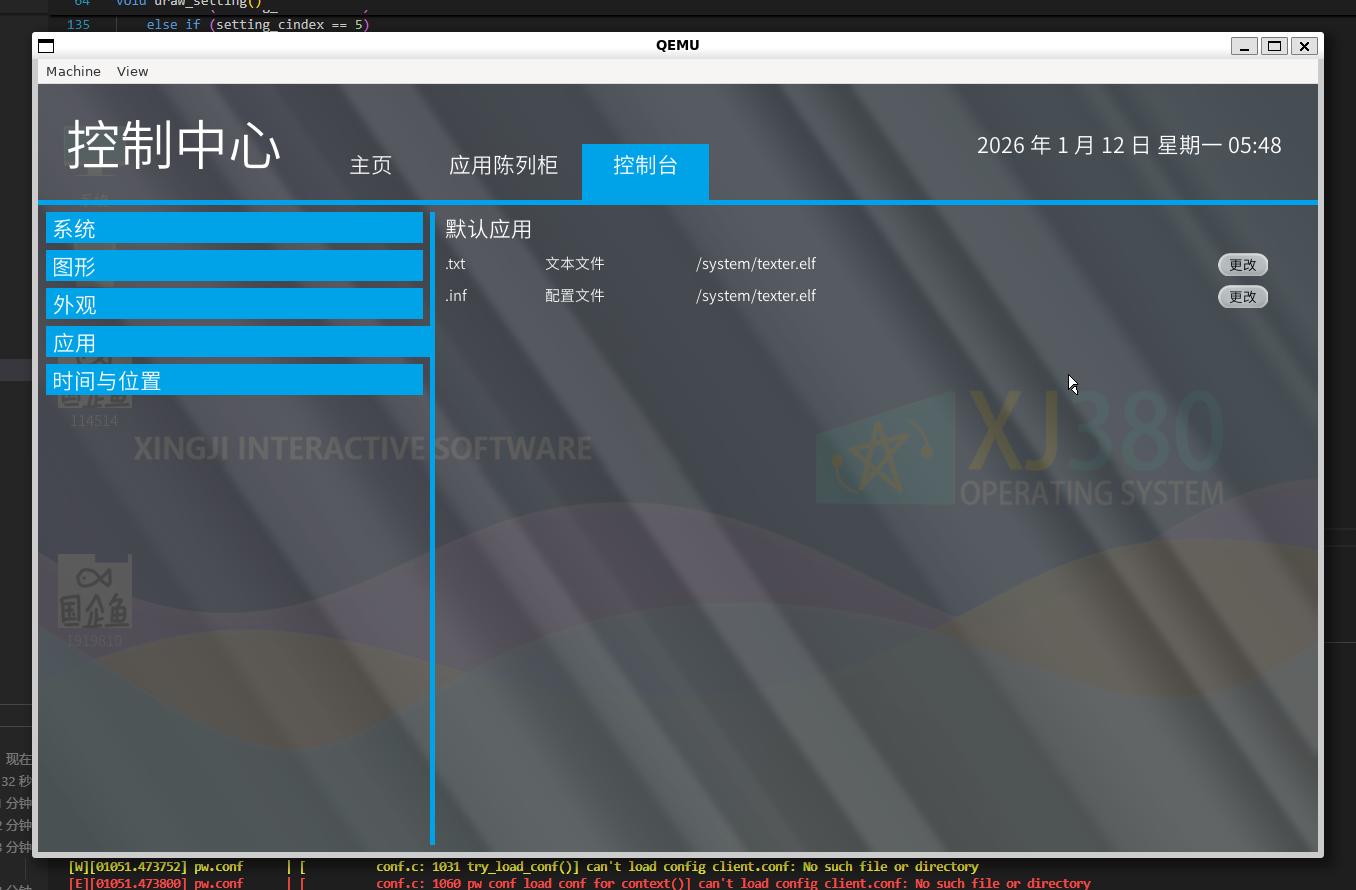Screen dimensions: 1356x890
Task: Click 更改 for the .inf file type
Action: (x=1242, y=297)
